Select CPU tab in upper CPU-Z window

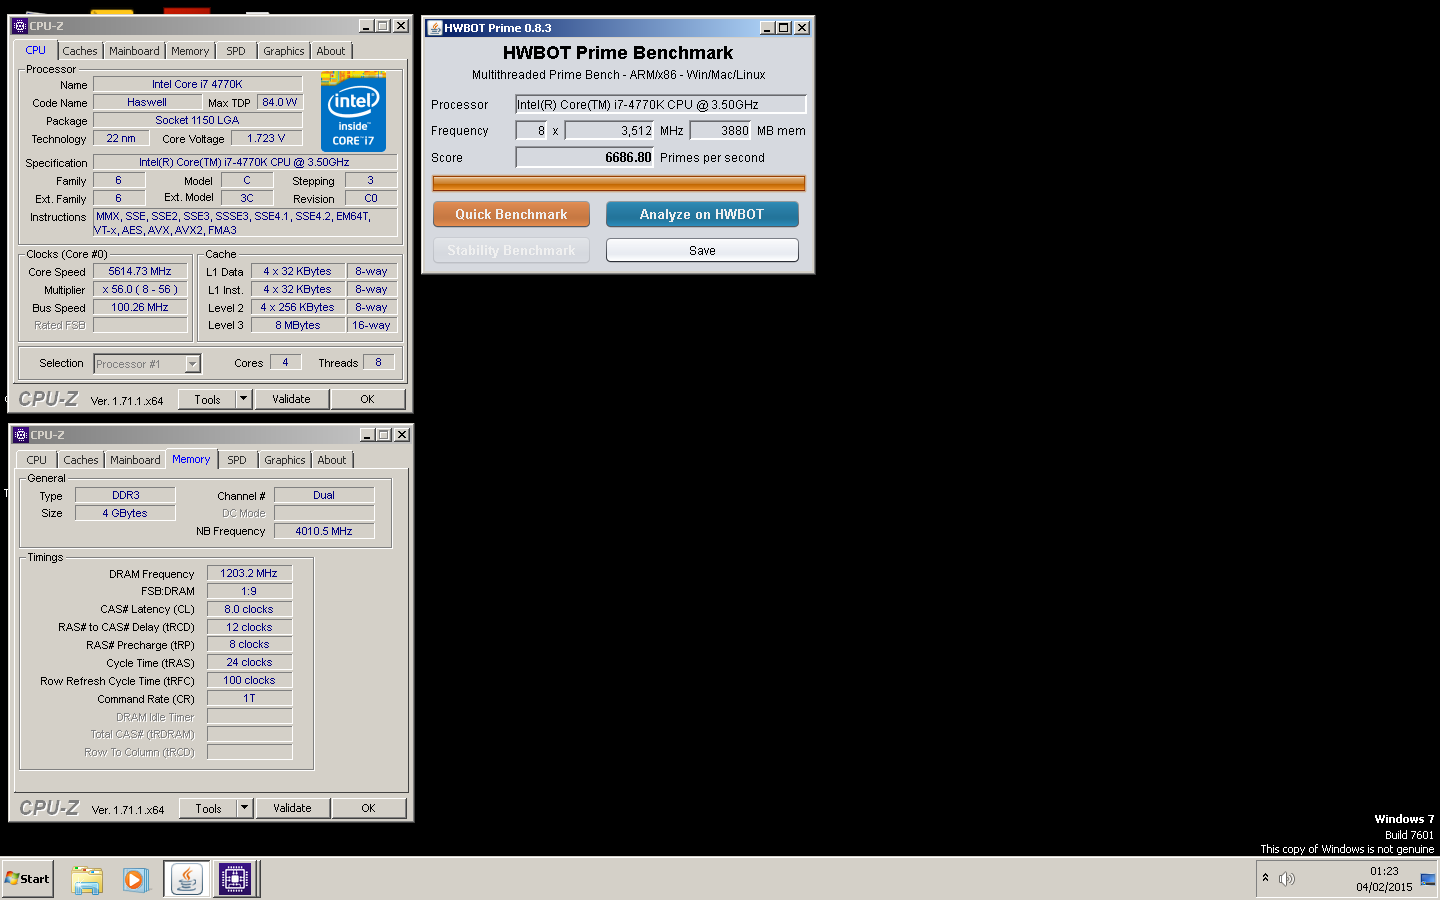[36, 50]
